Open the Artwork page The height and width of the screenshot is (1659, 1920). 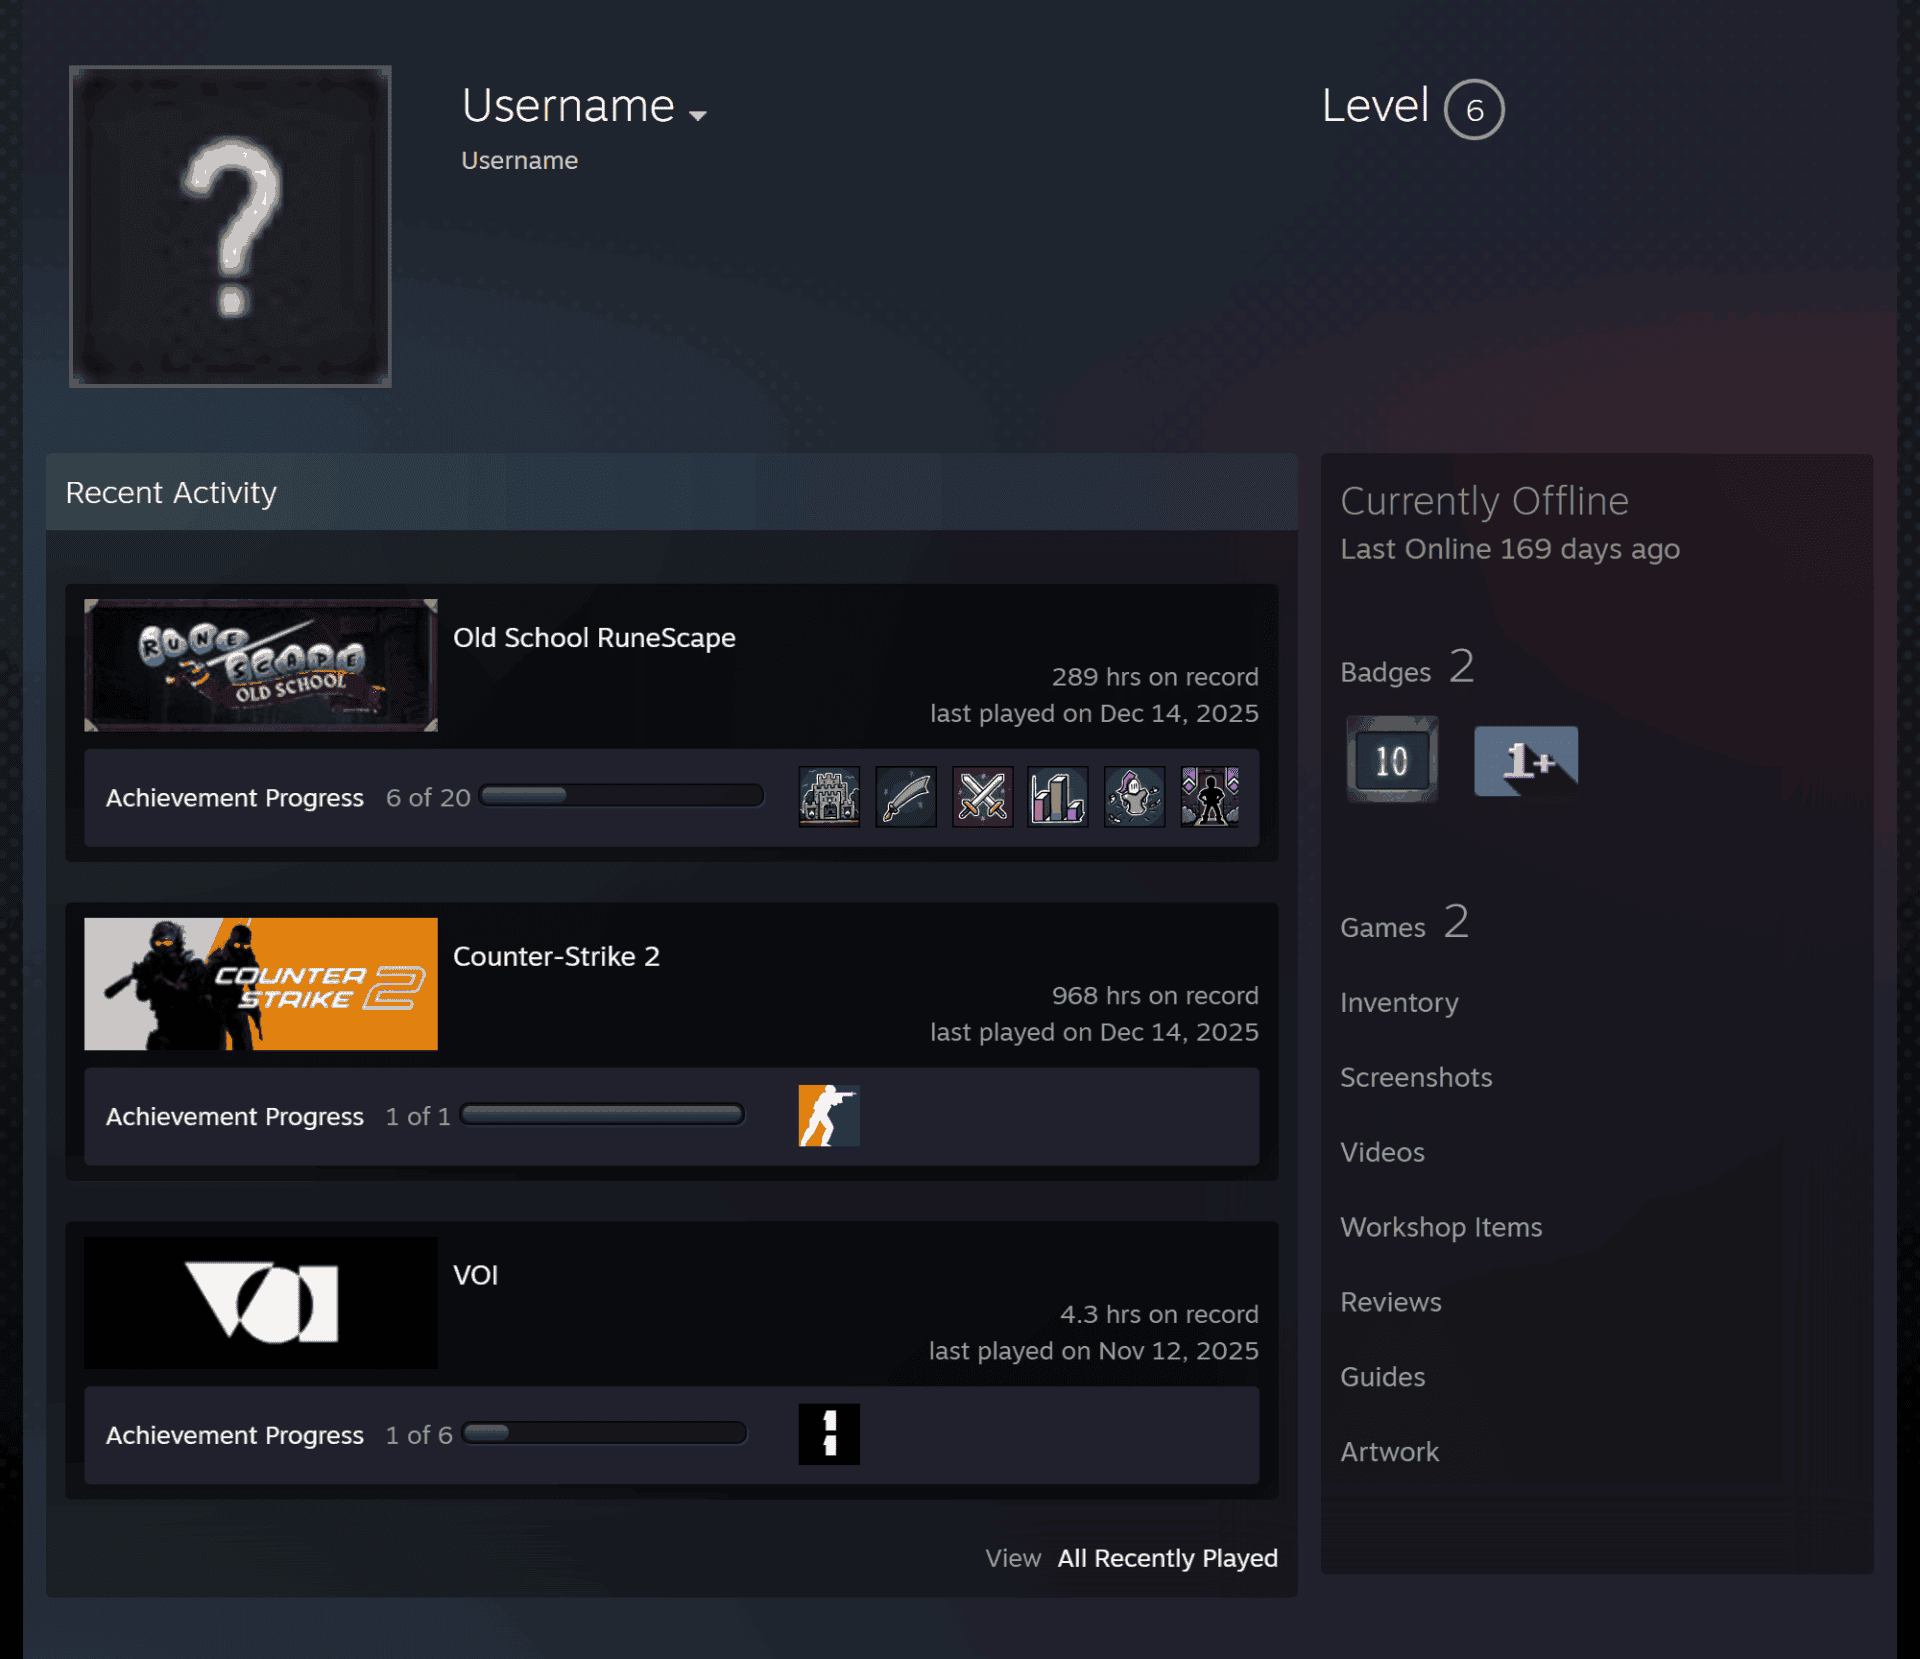1389,1452
